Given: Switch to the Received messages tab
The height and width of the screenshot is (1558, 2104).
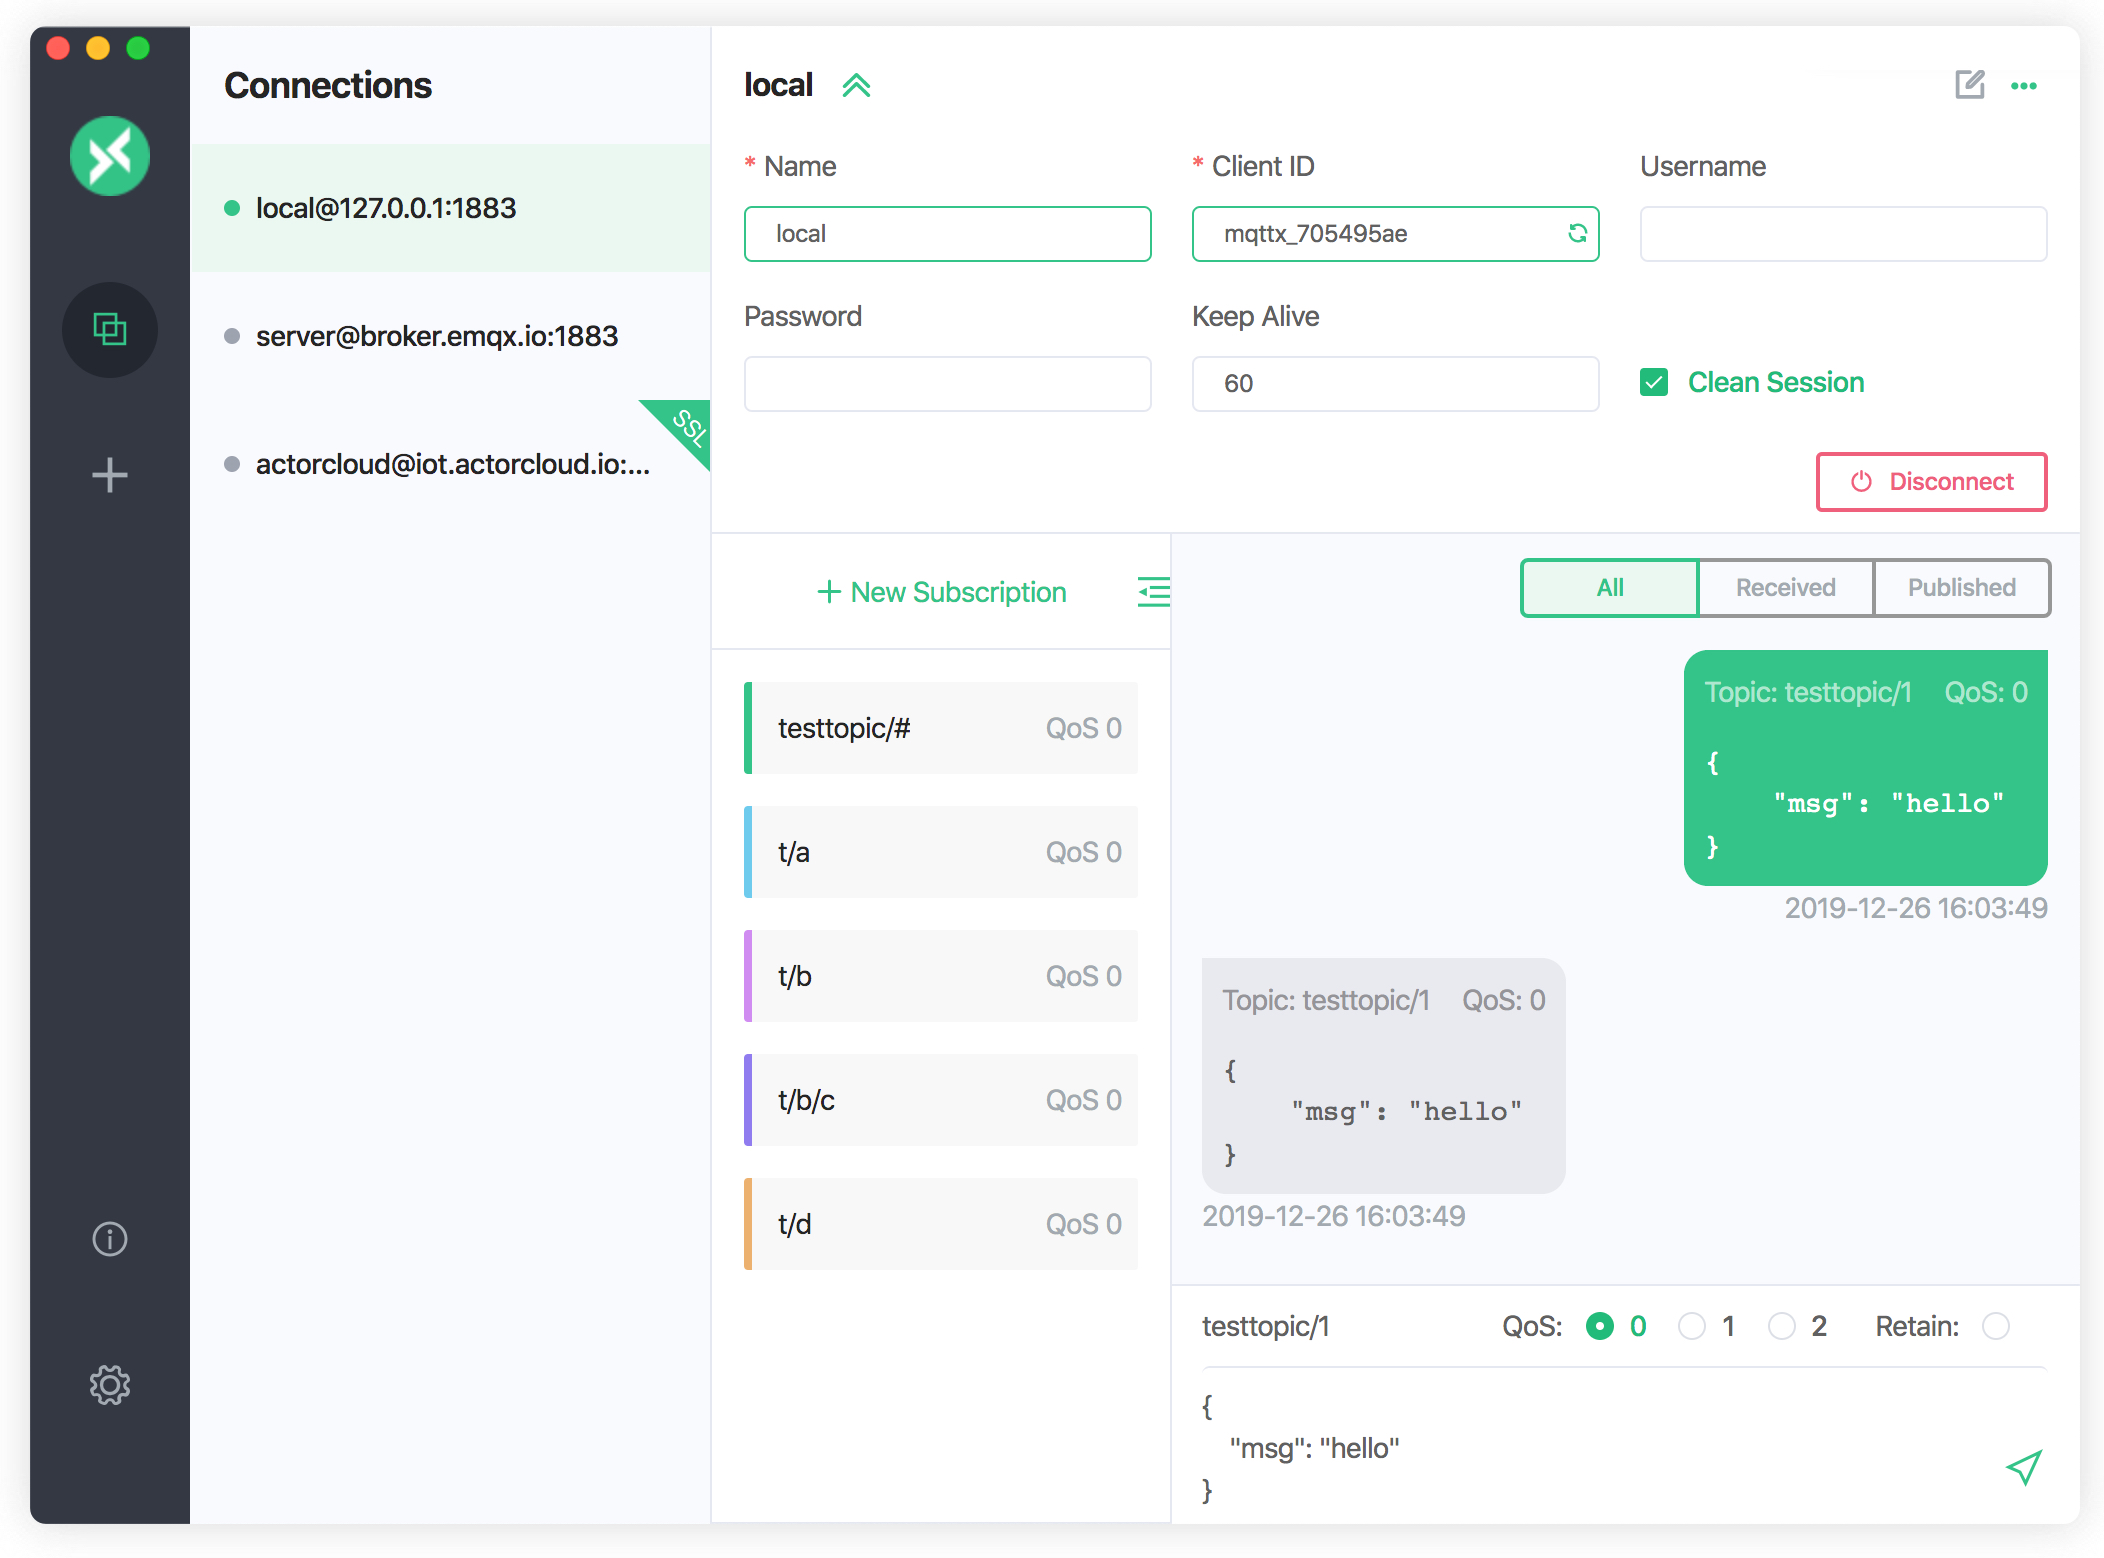Looking at the screenshot, I should [1785, 588].
